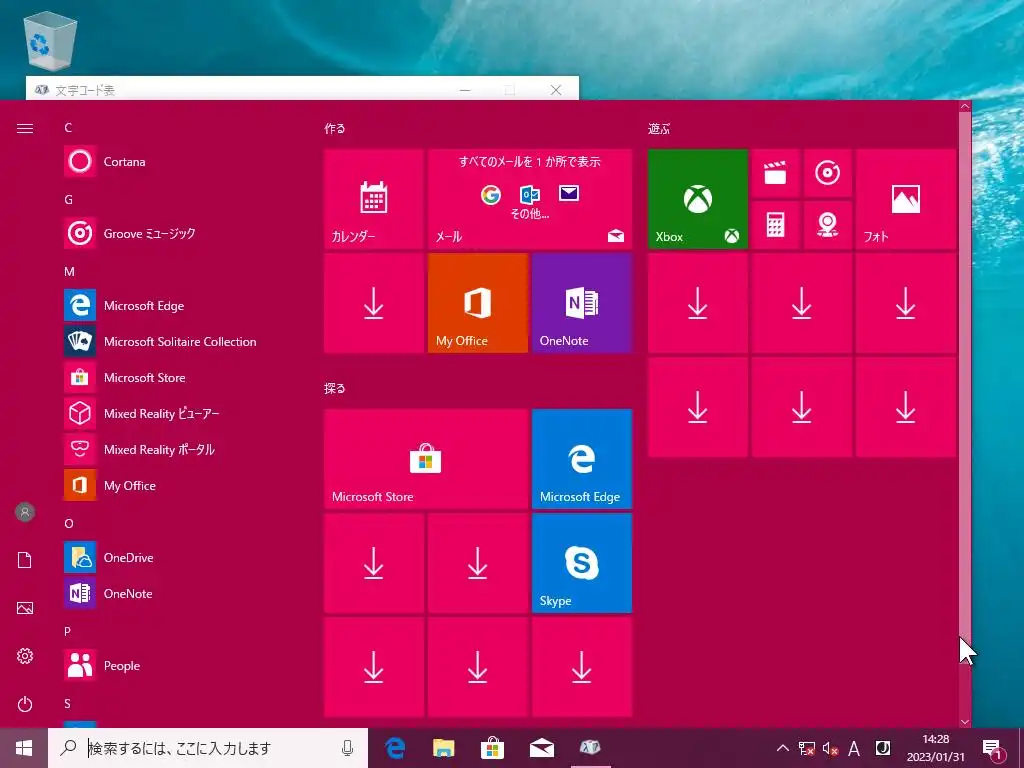Open Pictures from Start sidebar
Screen dimensions: 1024x768
pyautogui.click(x=25, y=608)
